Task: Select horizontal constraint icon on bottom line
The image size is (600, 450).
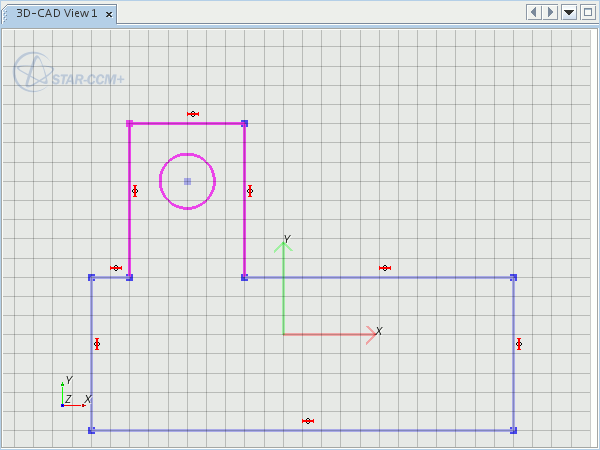Action: coord(308,421)
